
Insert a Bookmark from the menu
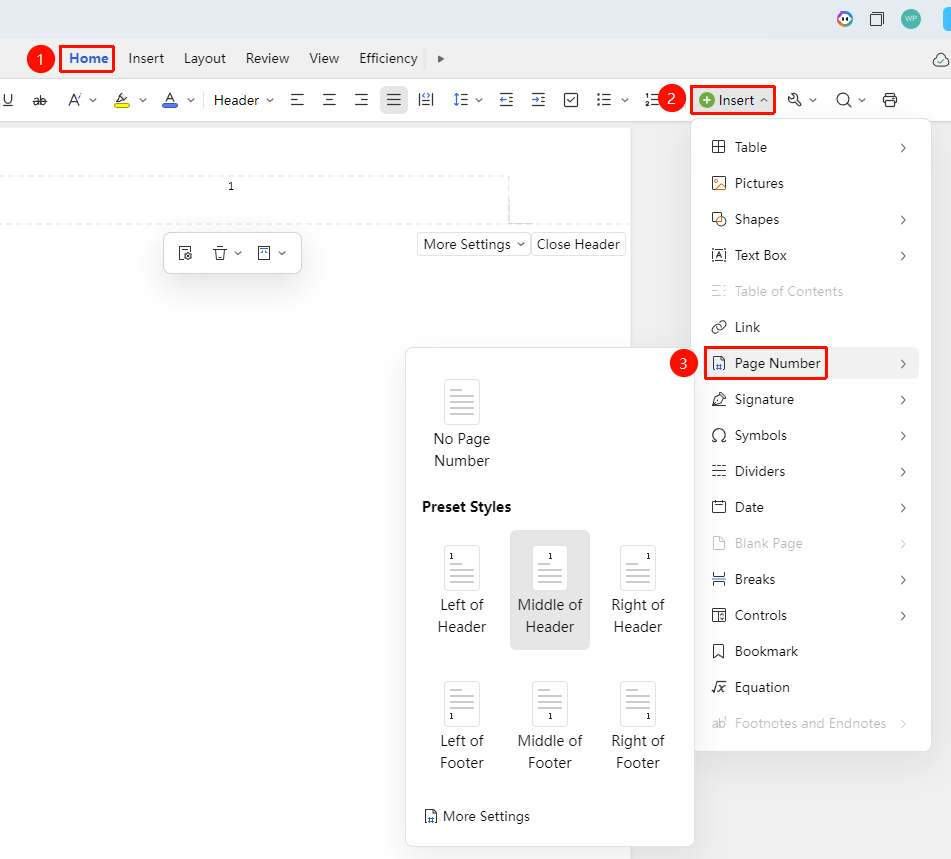click(x=811, y=652)
